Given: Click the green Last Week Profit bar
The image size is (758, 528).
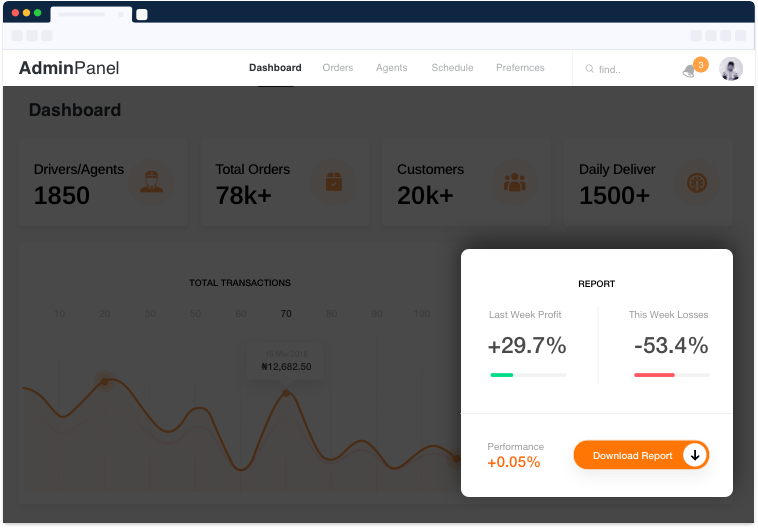Looking at the screenshot, I should tap(501, 375).
